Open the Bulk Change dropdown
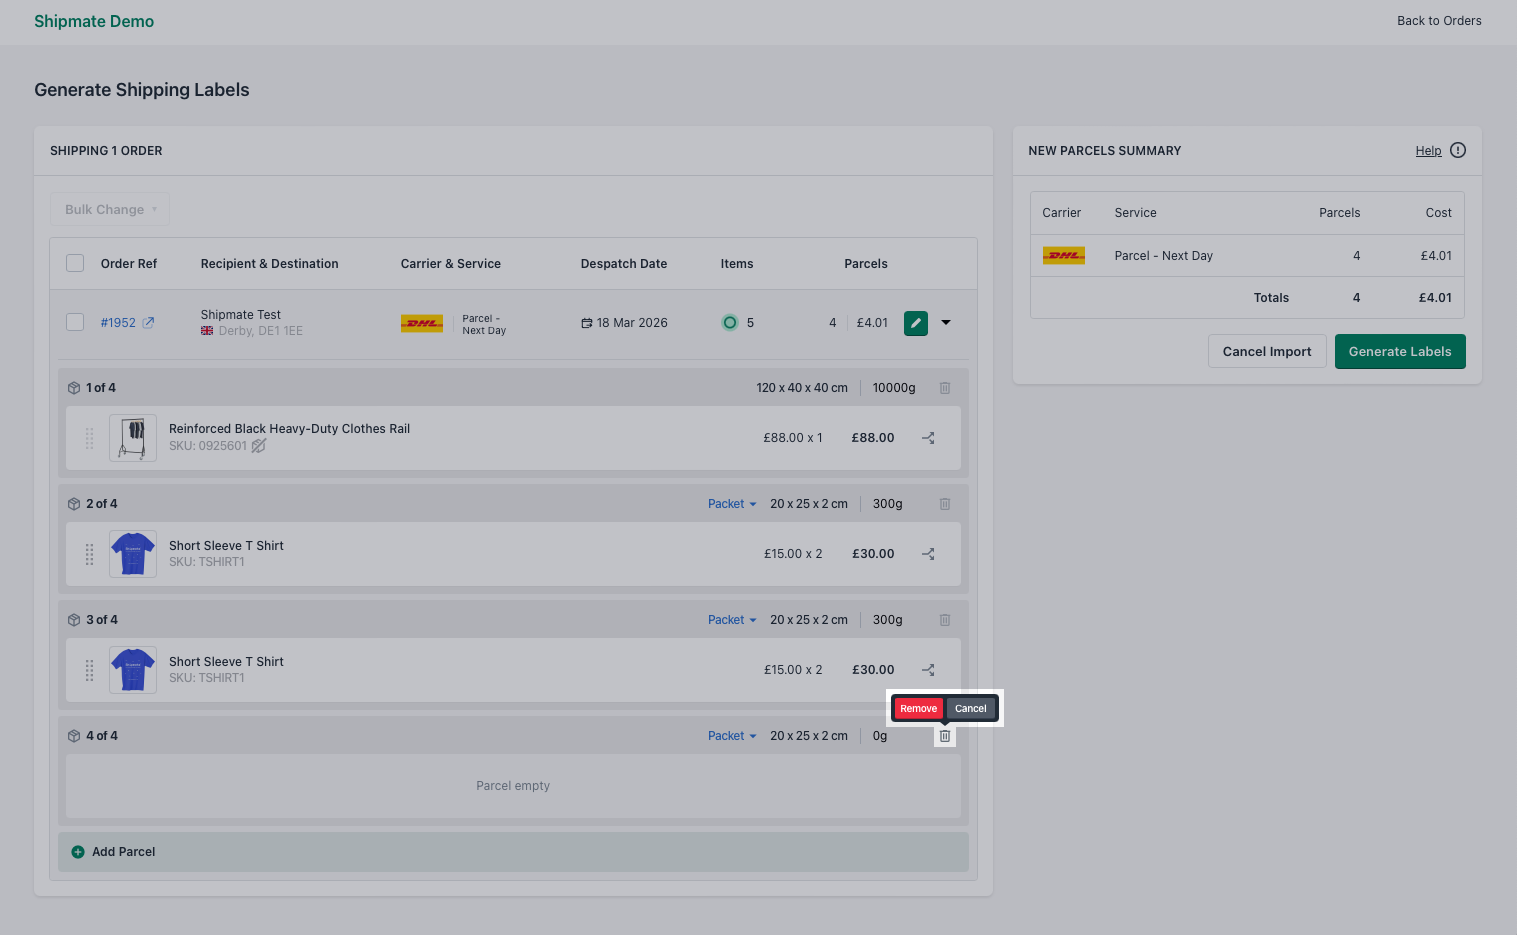The width and height of the screenshot is (1517, 935). [x=109, y=209]
